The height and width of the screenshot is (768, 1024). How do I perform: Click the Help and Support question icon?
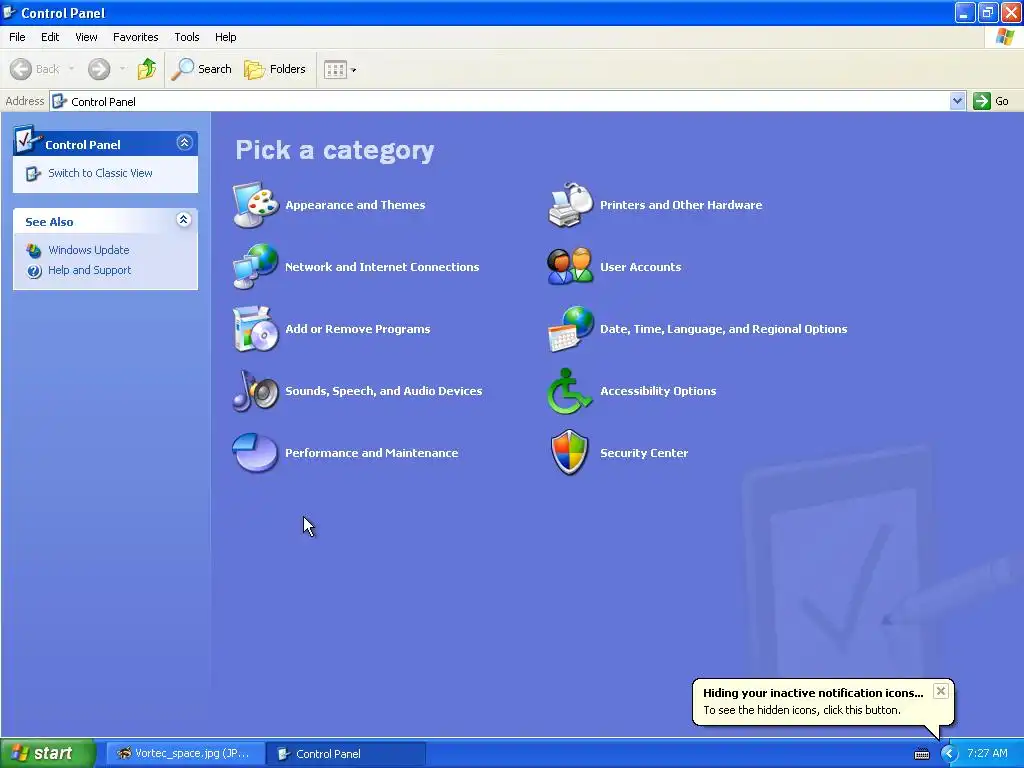point(34,270)
